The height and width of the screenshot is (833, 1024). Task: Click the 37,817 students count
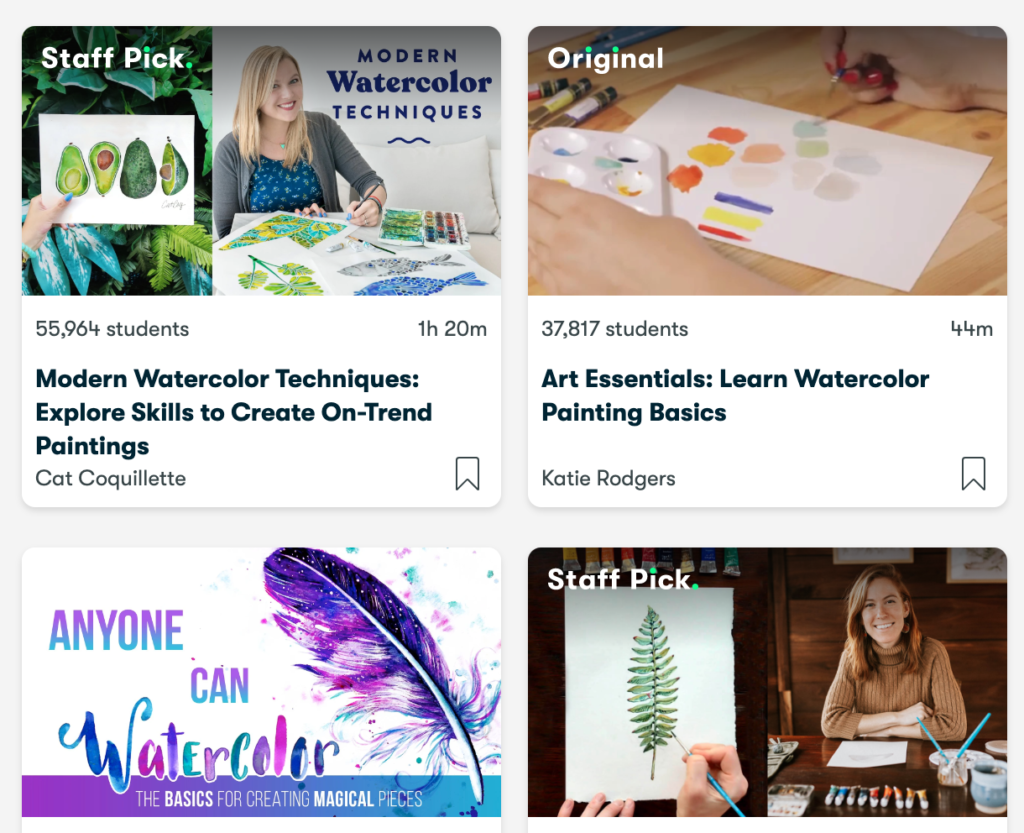(615, 329)
